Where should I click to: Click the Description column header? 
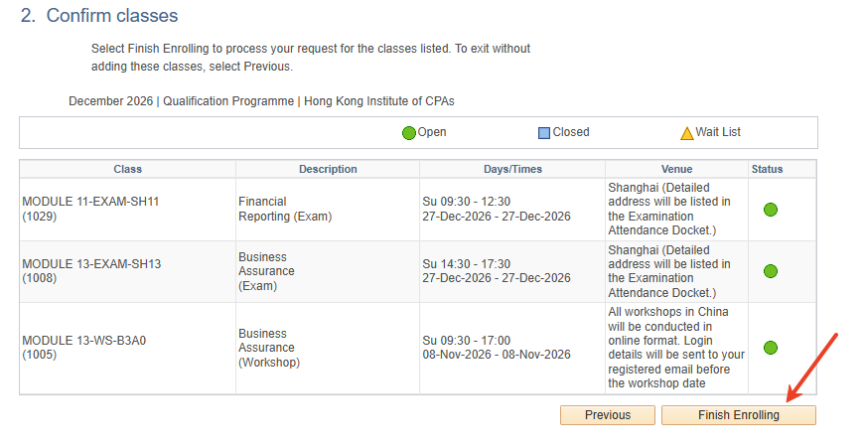(x=328, y=170)
